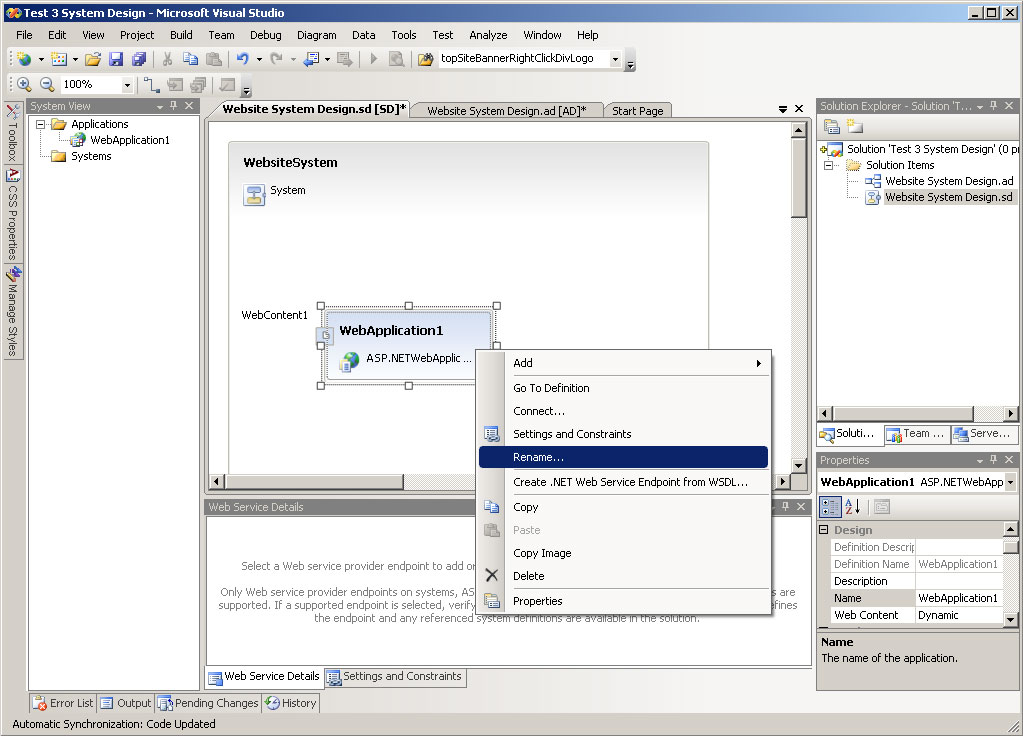The image size is (1023, 736).
Task: Switch Properties to Categorized view
Action: click(831, 506)
